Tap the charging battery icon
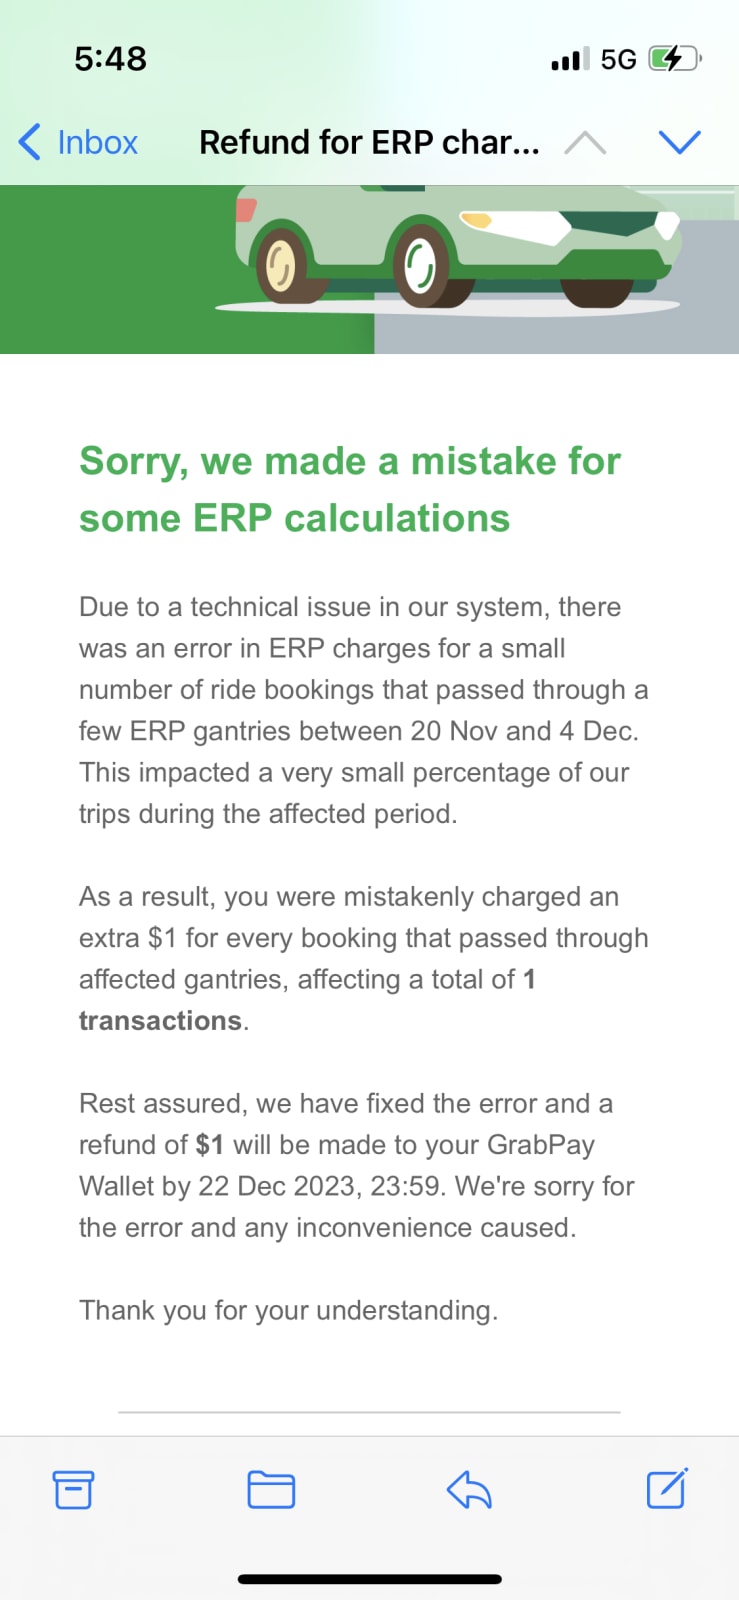This screenshot has width=739, height=1600. [670, 58]
